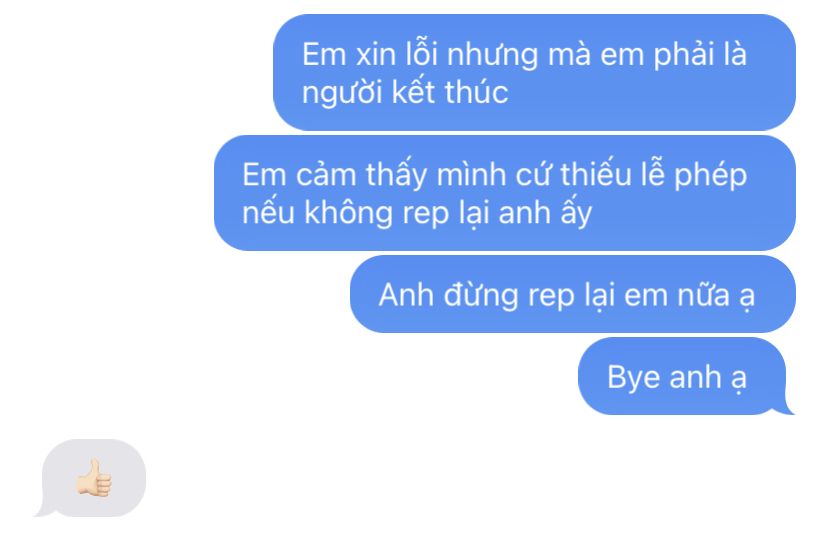Click the word "người" in the first bubble
Screen dimensions: 828x533
coord(342,93)
